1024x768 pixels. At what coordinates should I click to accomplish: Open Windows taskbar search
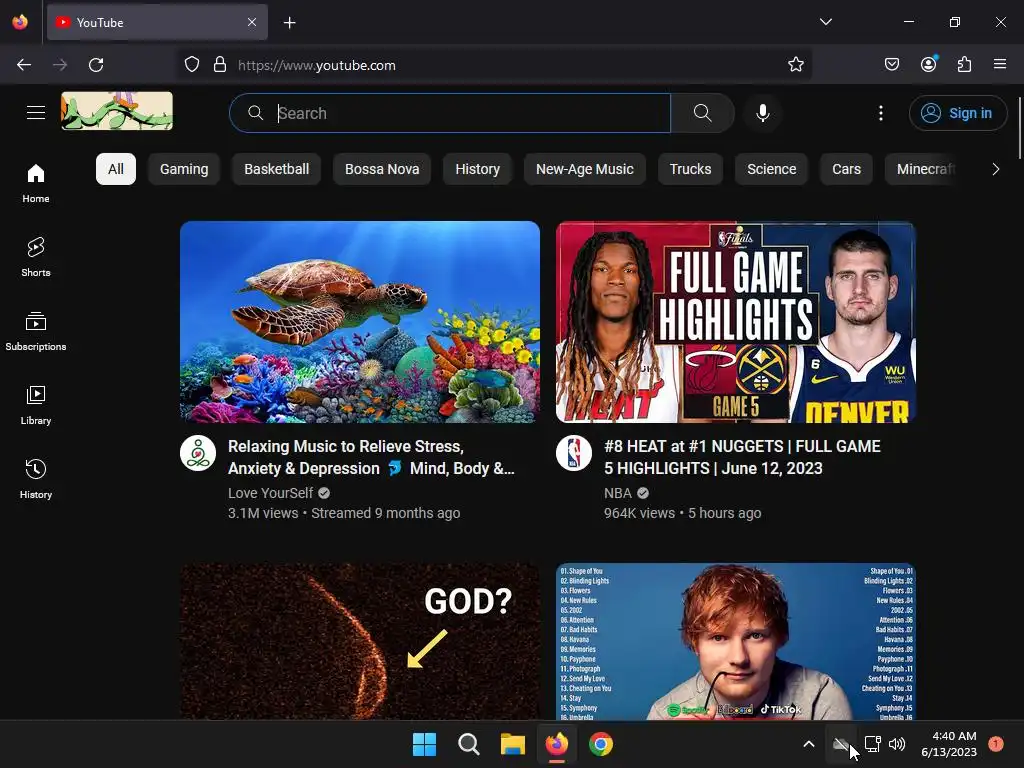point(468,744)
